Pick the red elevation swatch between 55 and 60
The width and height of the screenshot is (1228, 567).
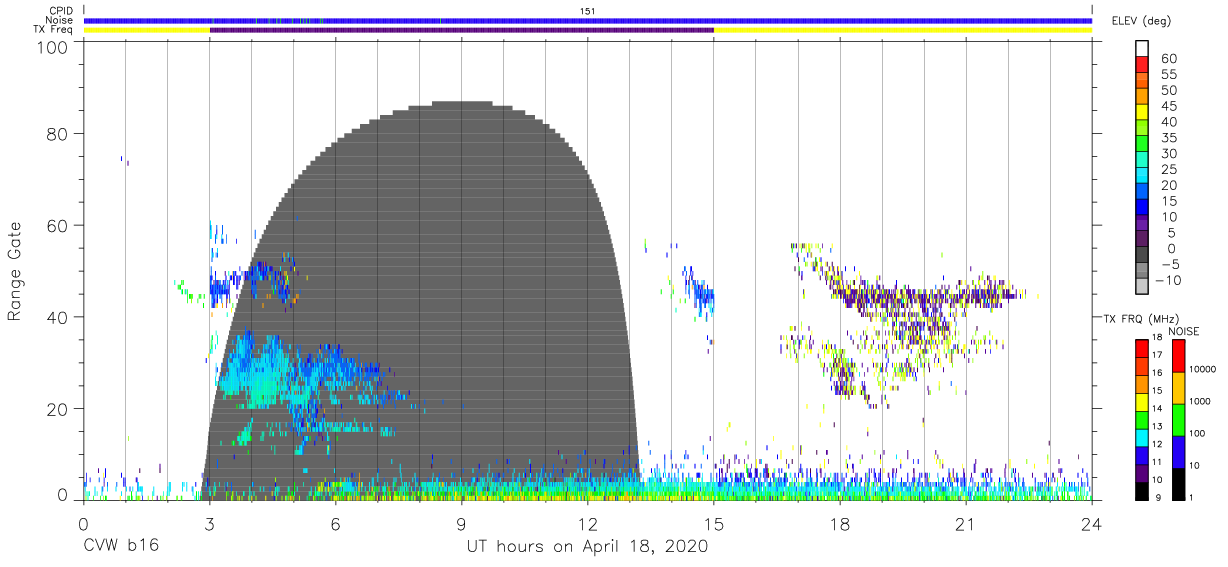point(1142,63)
